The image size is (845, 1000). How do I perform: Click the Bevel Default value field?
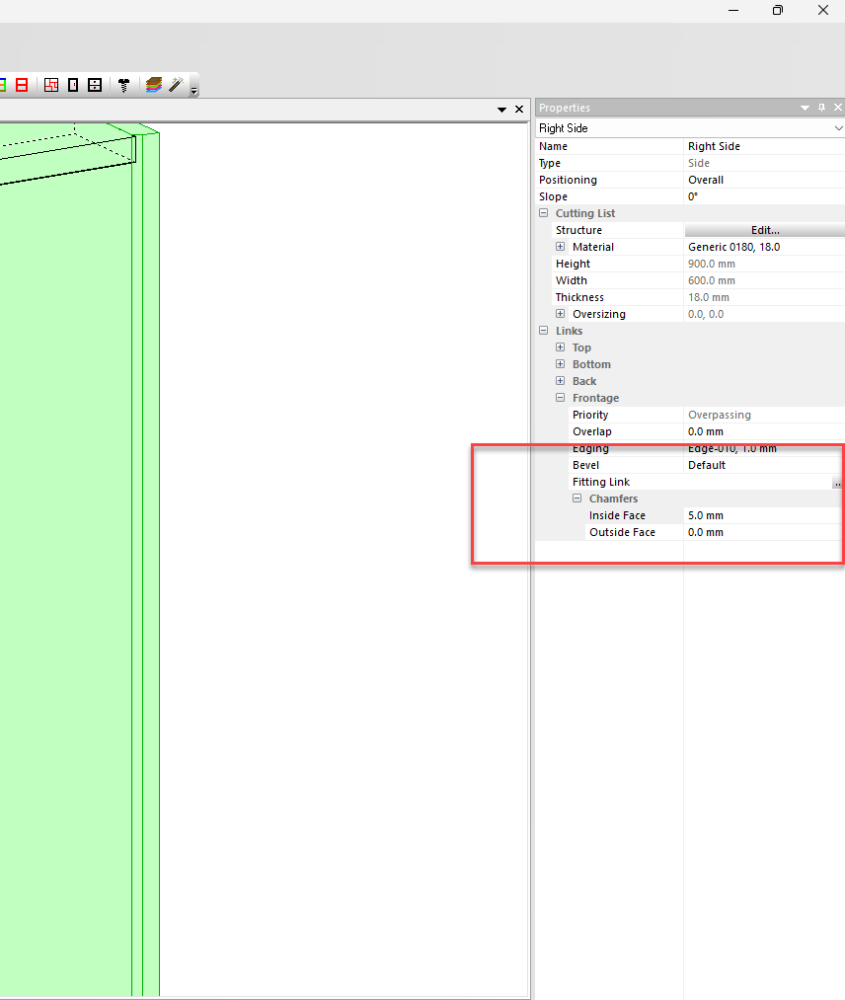760,466
